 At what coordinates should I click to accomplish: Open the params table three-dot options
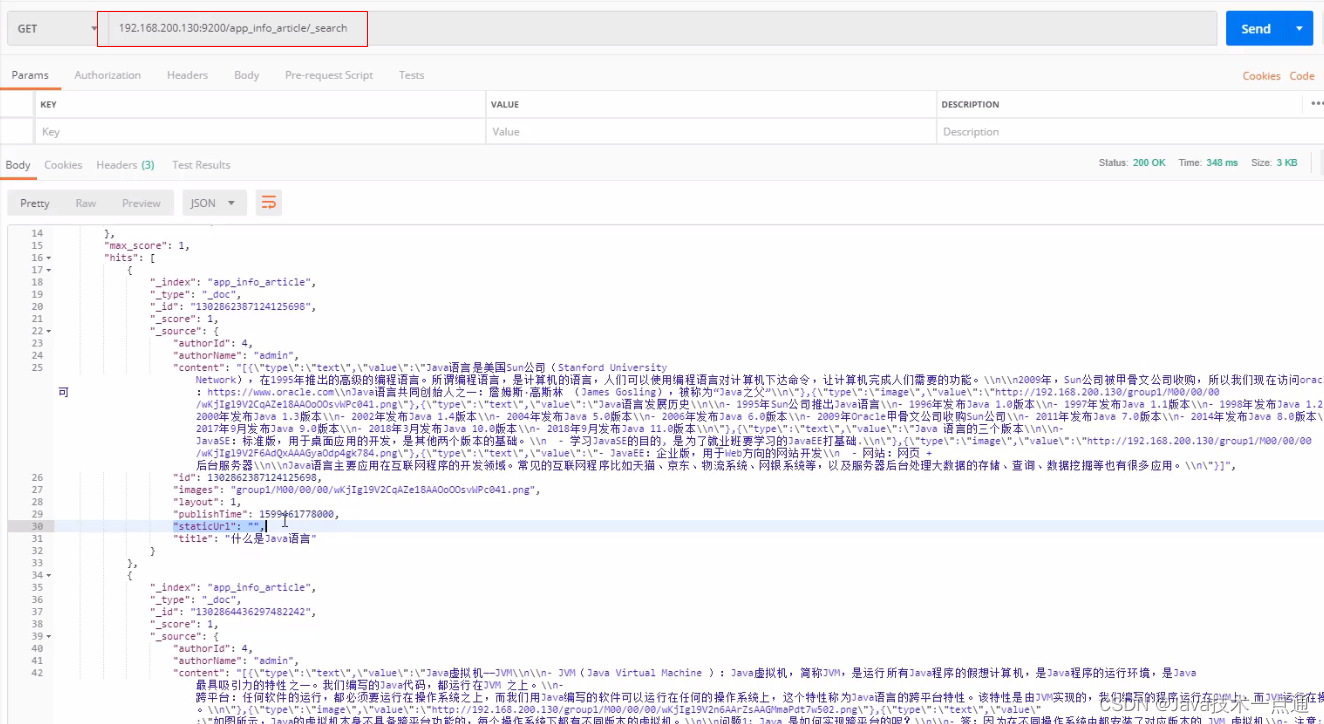(x=1316, y=103)
